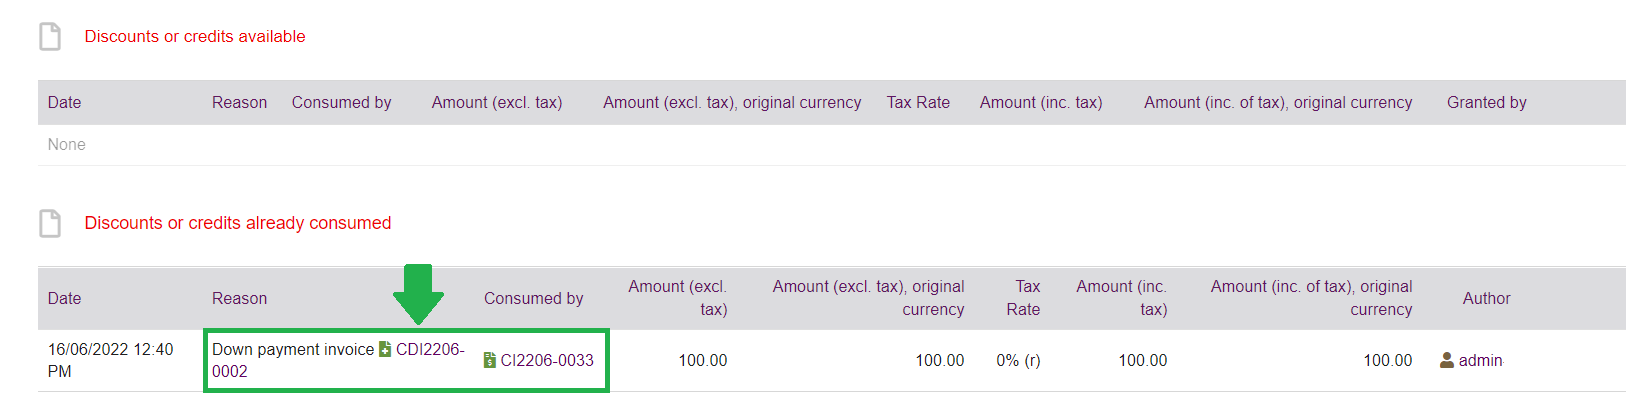Click the 0% (r) tax rate cell
Viewport: 1627px width, 407px height.
1018,360
